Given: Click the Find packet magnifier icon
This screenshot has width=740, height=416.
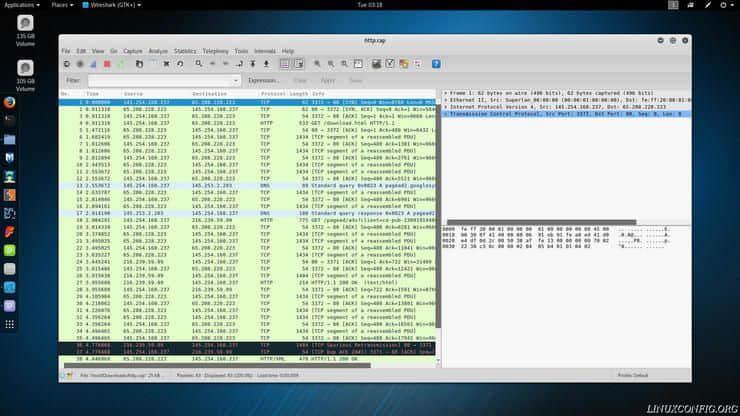Looking at the screenshot, I should (x=198, y=64).
